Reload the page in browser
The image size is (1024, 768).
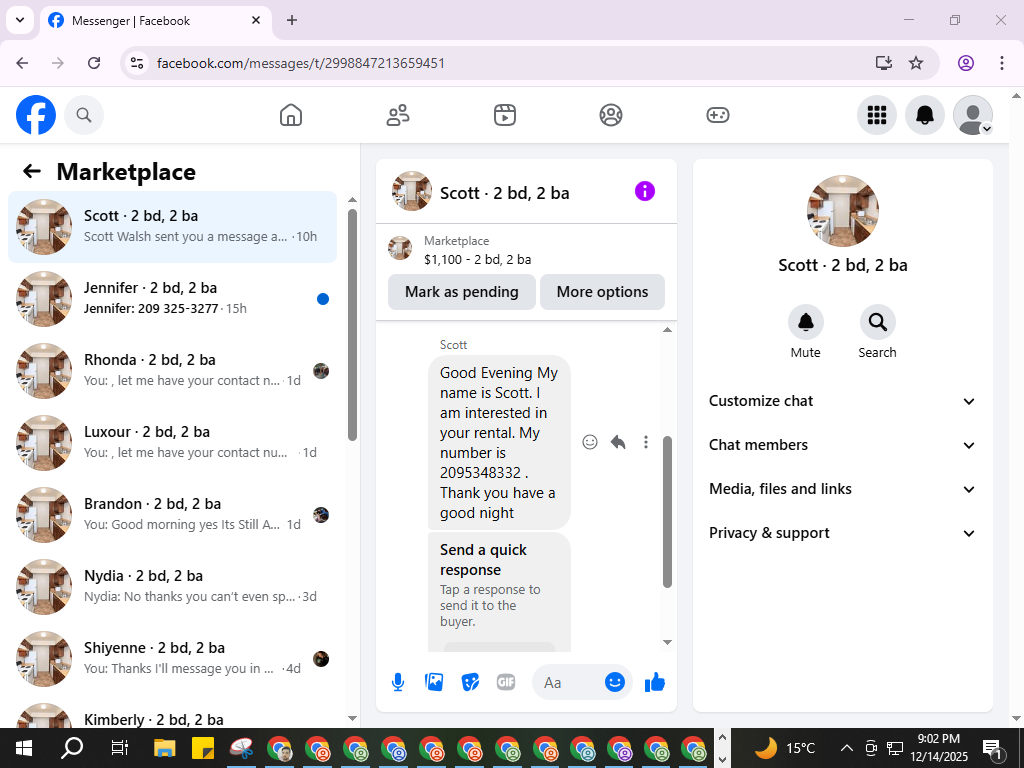click(x=94, y=63)
